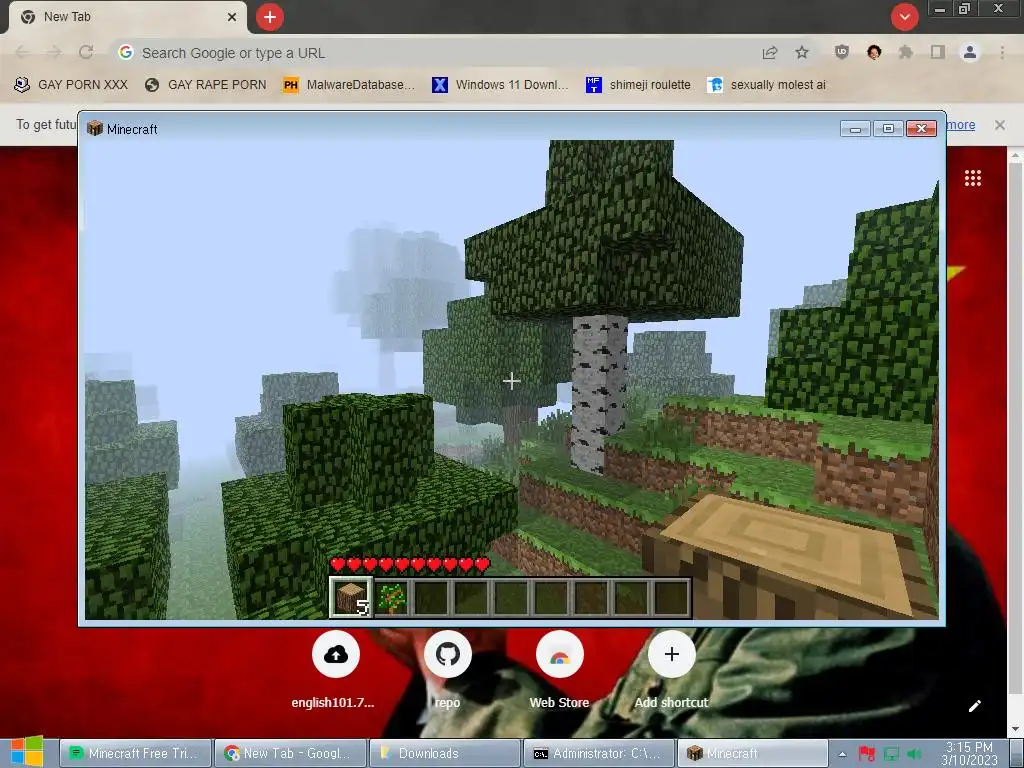Click the page scrollbar up arrow
The image size is (1024, 768).
pos(1016,155)
